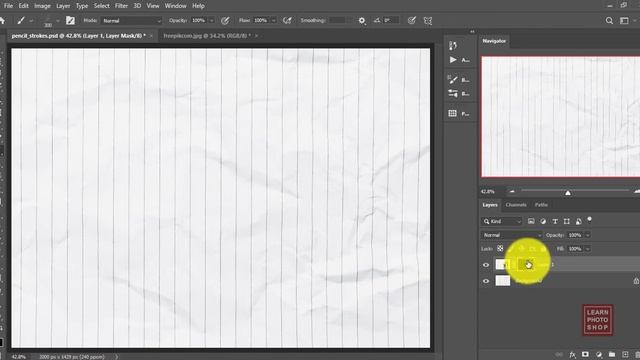Select the Background layer thumbnail
The width and height of the screenshot is (640, 360).
pos(503,281)
